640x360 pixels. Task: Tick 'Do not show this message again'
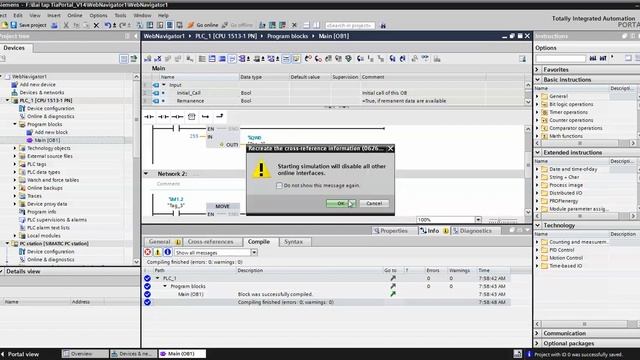(x=279, y=185)
